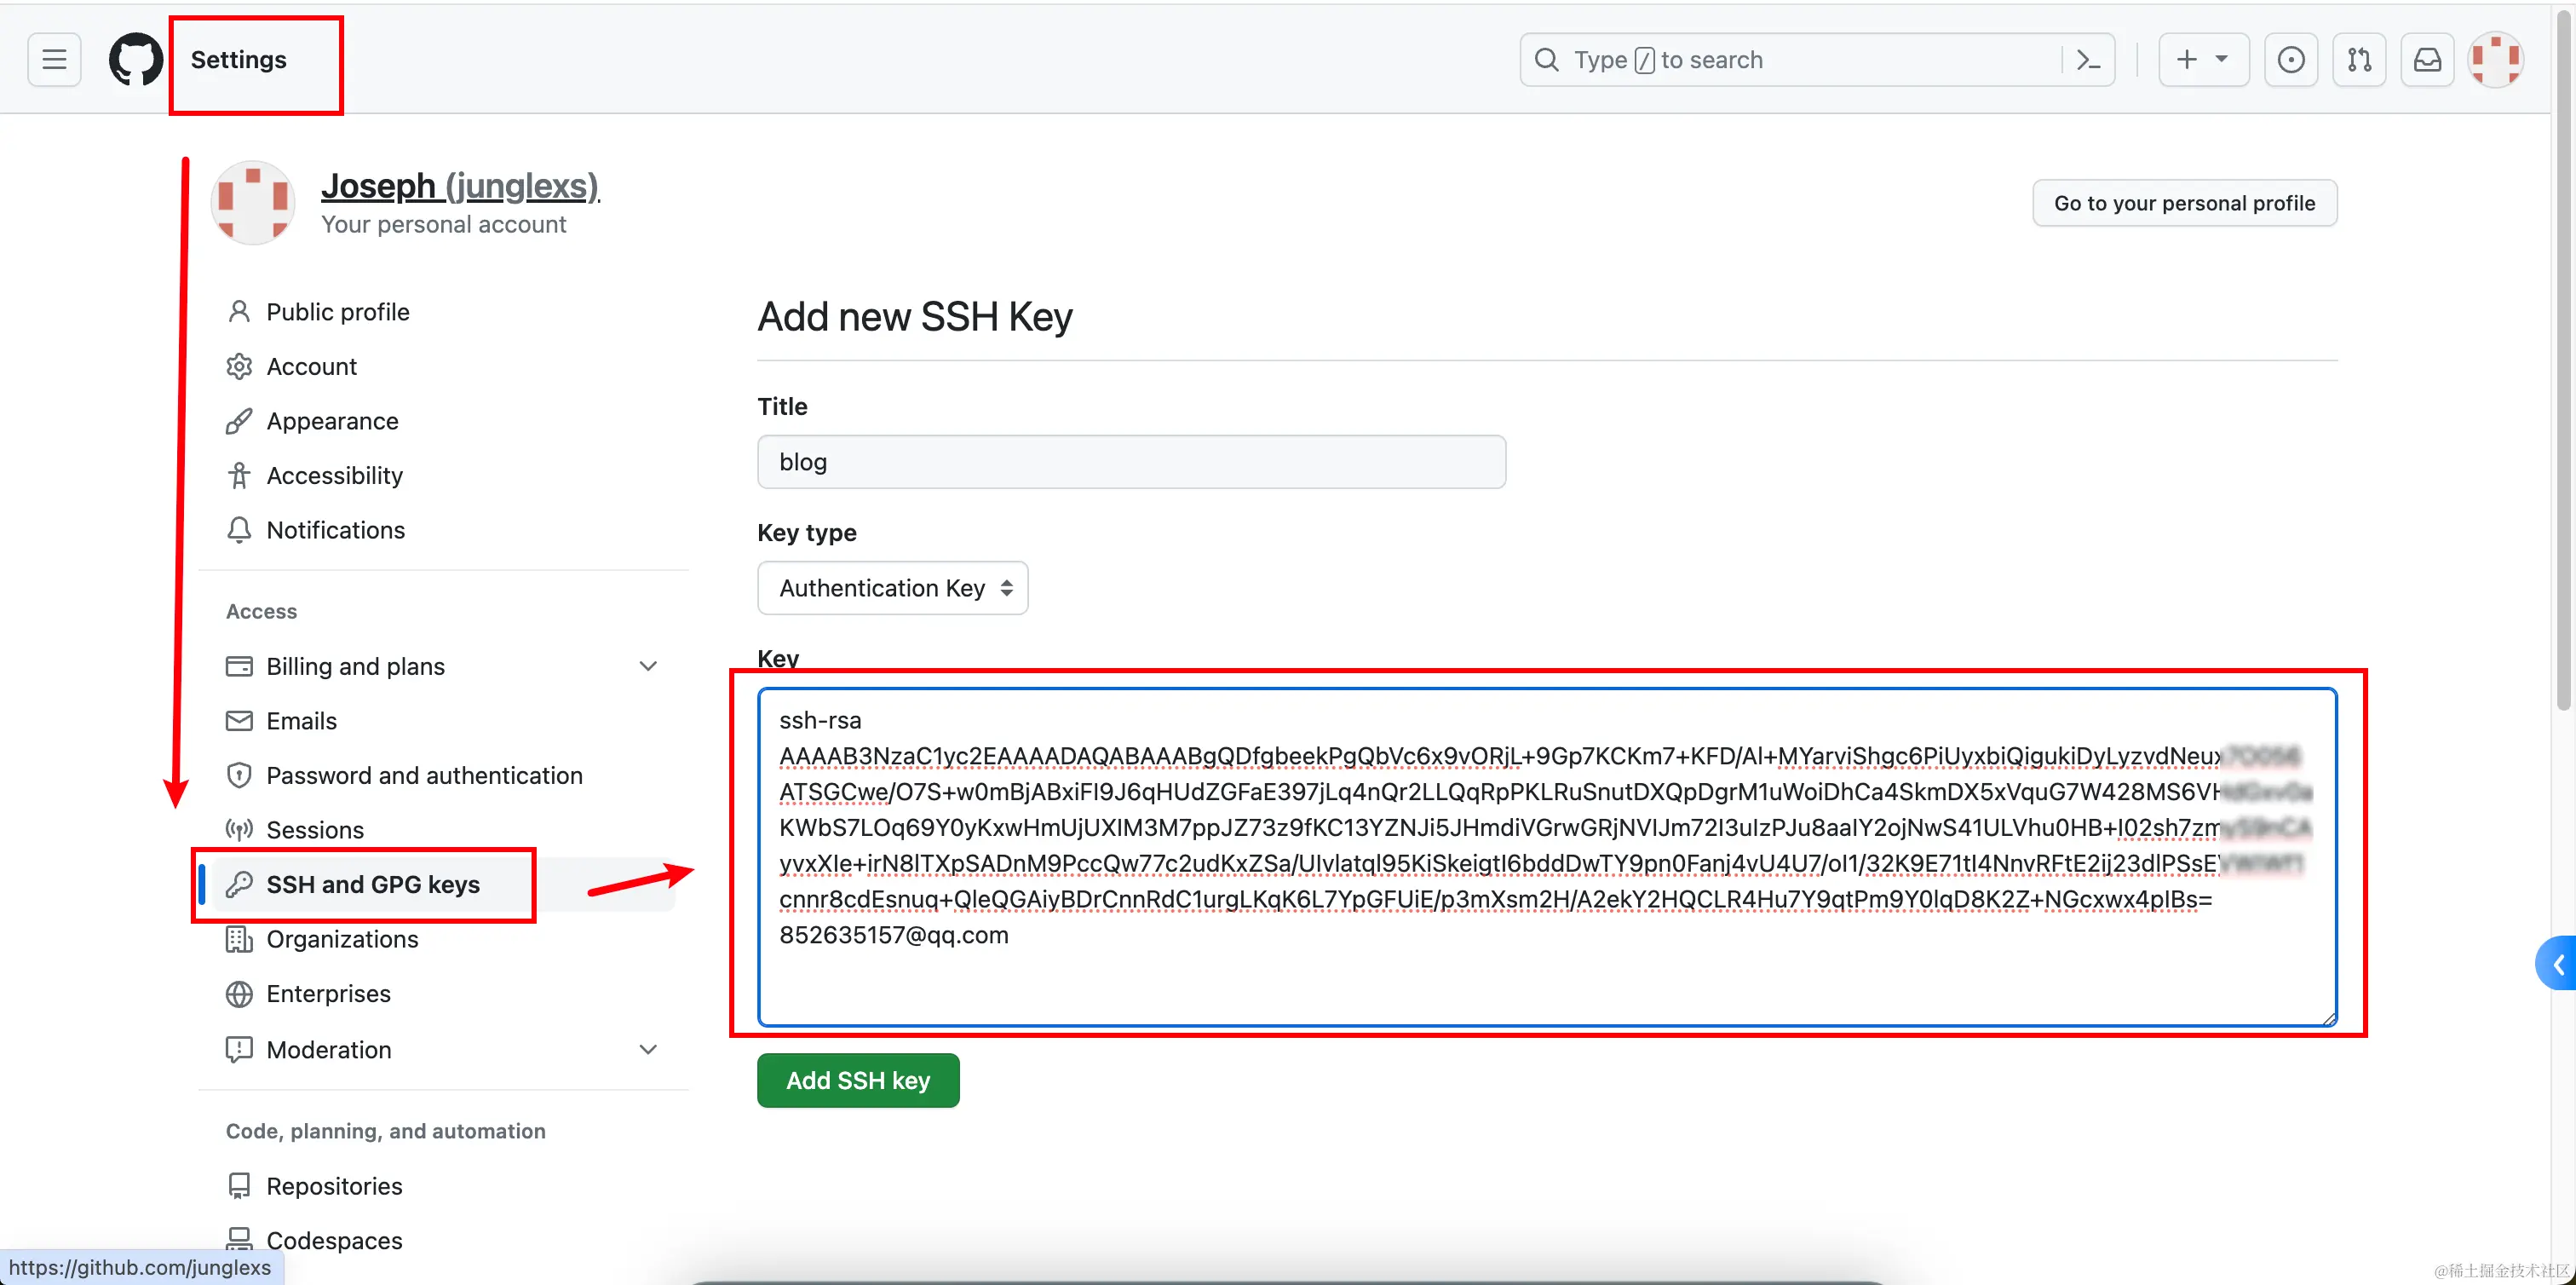Click the page vertical scrollbar
This screenshot has width=2576, height=1285.
[x=2563, y=400]
